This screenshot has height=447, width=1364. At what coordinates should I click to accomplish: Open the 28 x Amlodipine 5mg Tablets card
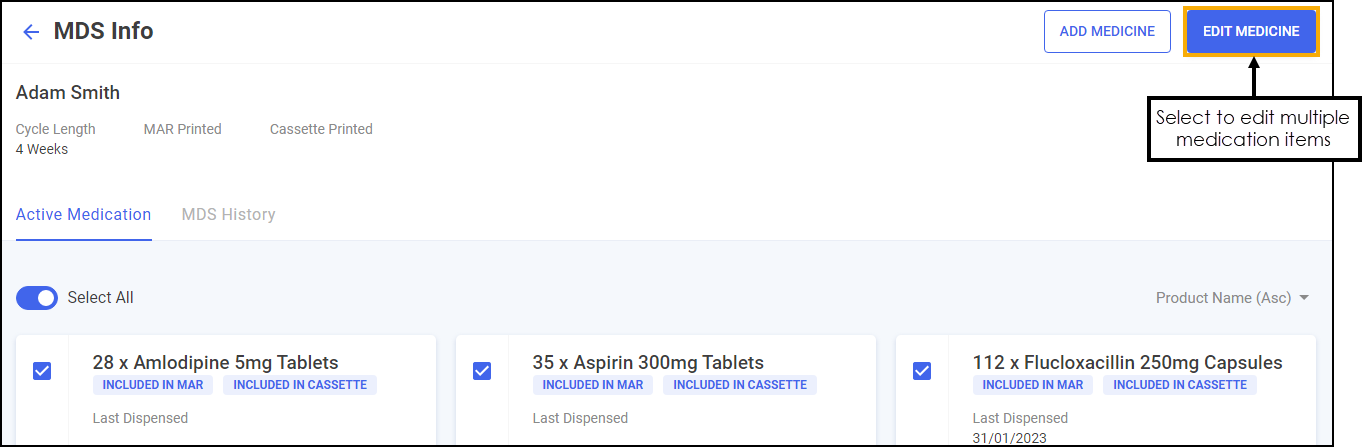[215, 363]
